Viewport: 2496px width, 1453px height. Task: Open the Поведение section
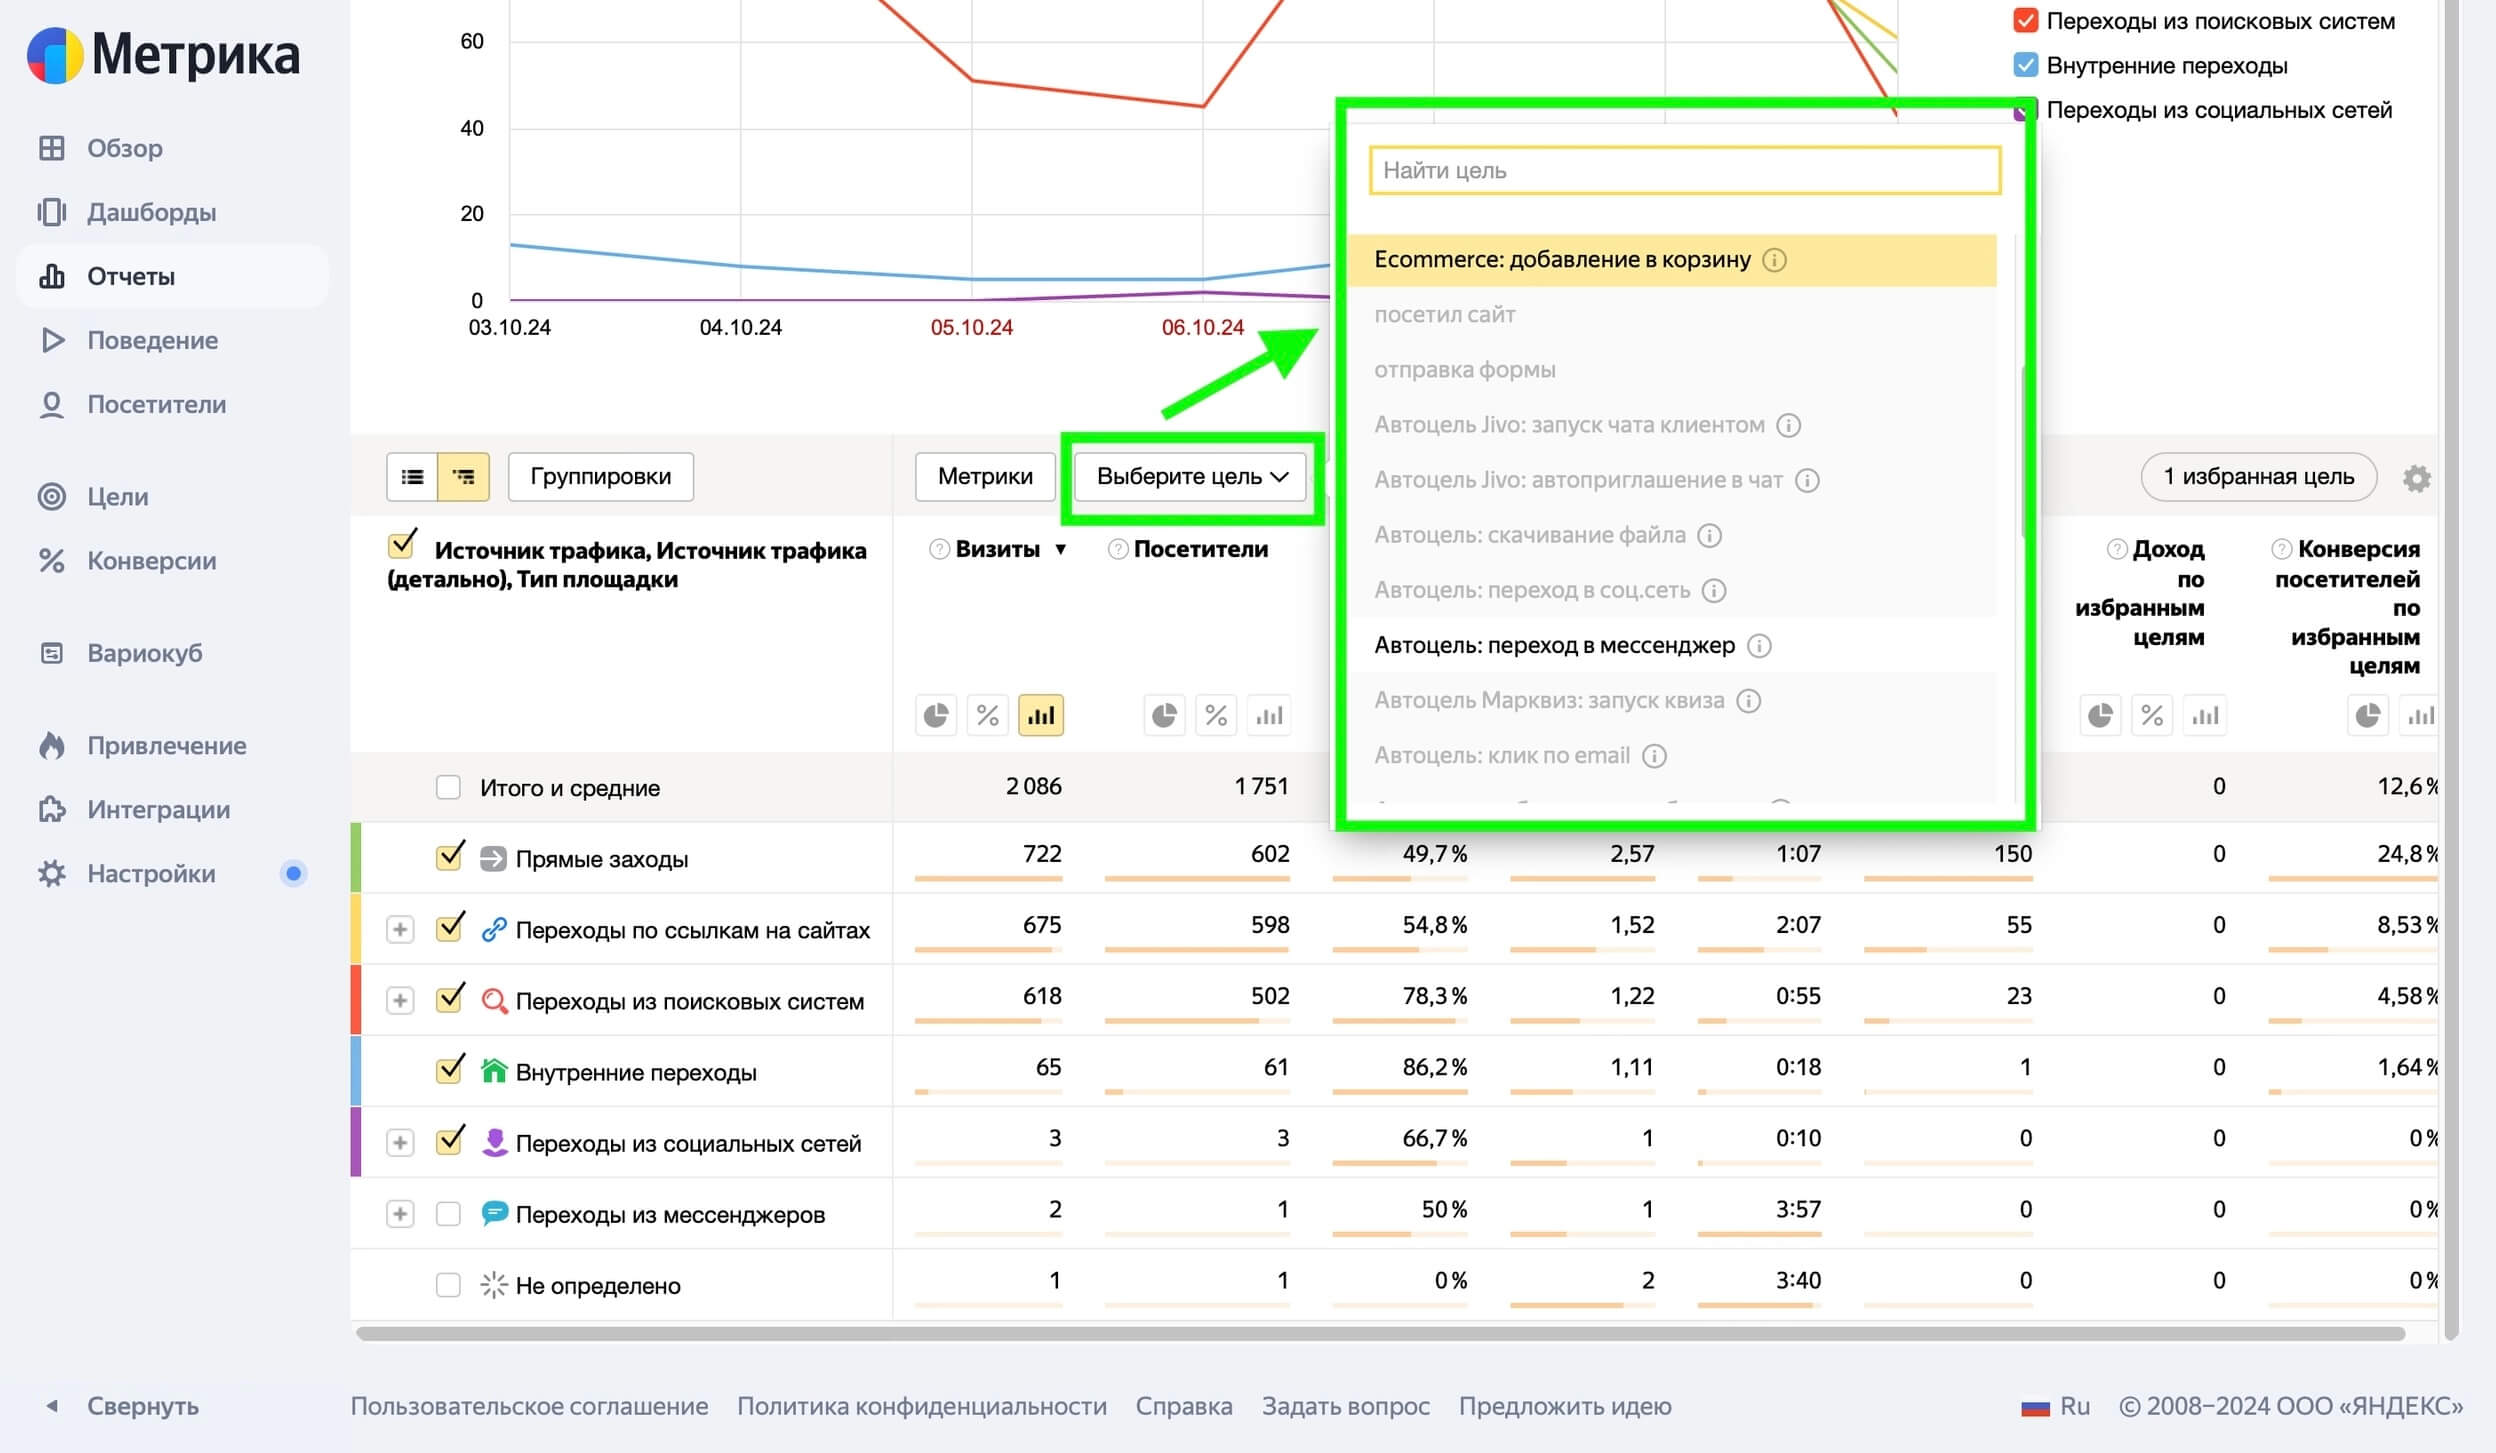tap(152, 340)
